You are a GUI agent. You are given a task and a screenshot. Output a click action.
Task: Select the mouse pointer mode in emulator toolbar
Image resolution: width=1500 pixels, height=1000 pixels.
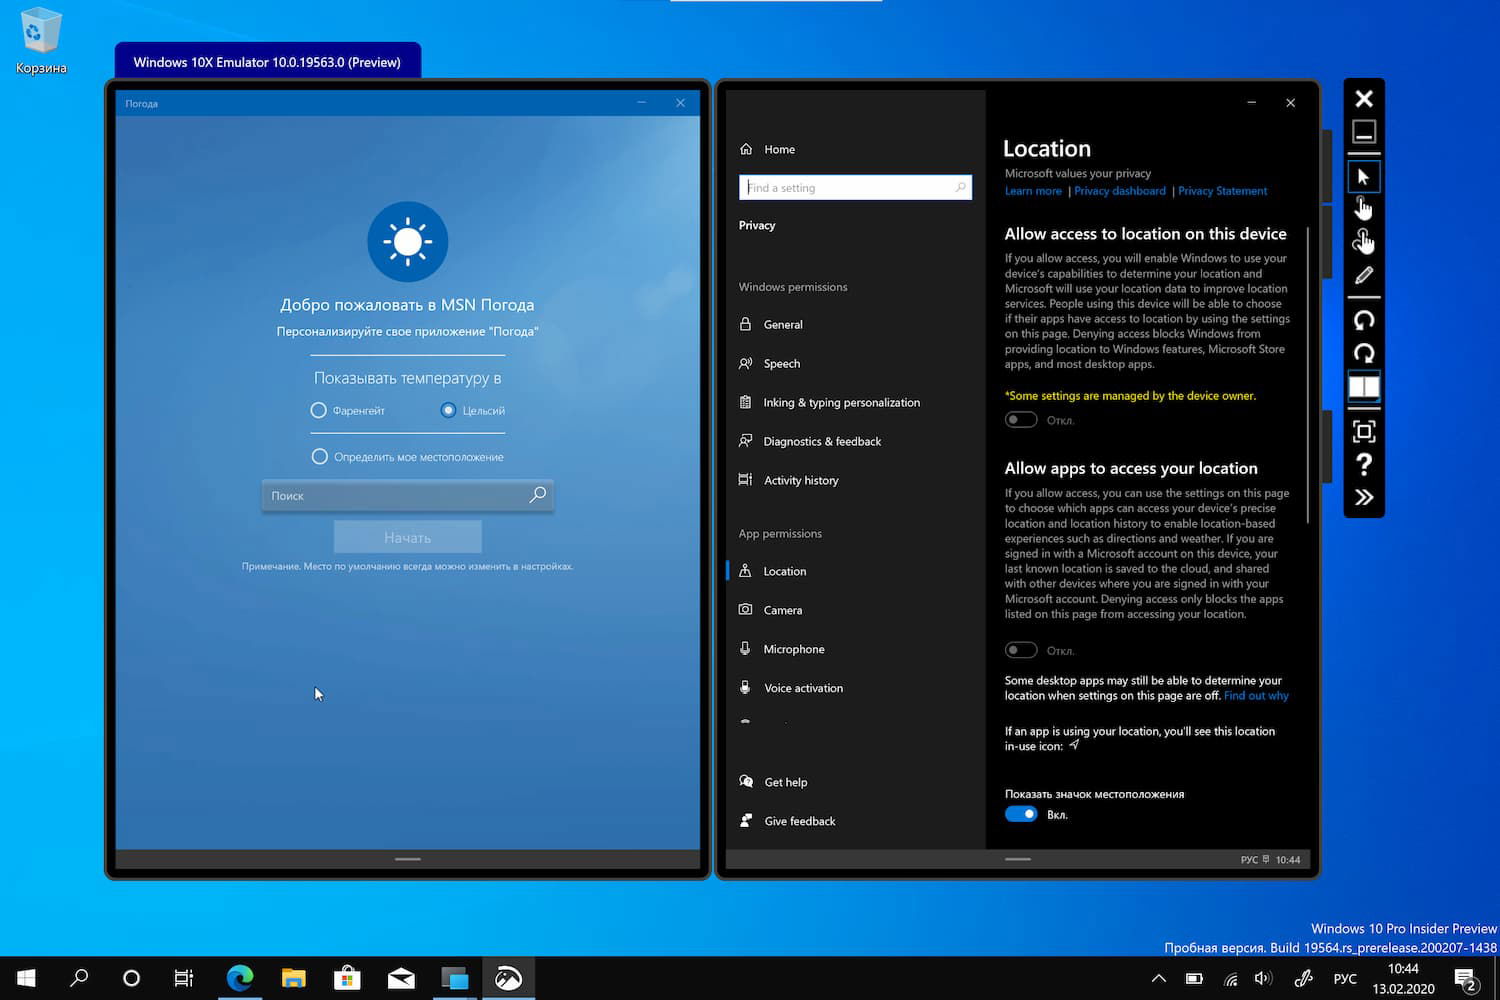1363,177
